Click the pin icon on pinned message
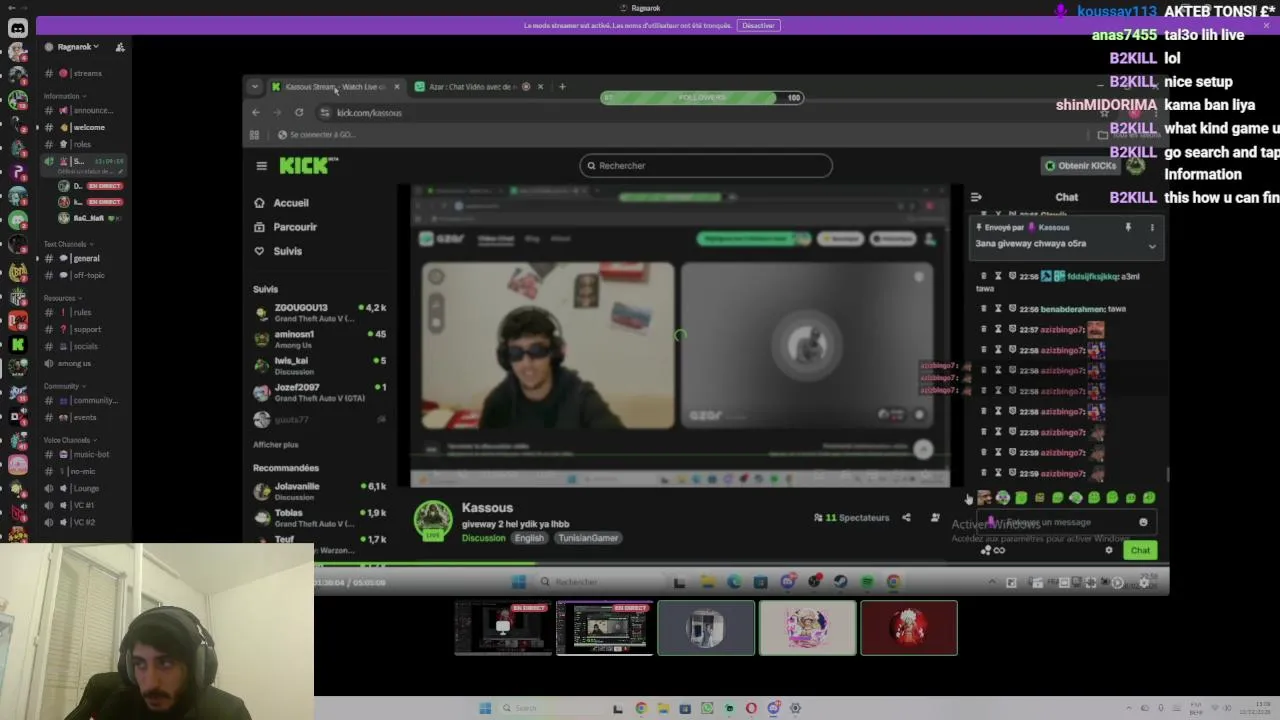This screenshot has height=720, width=1280. [x=1128, y=228]
